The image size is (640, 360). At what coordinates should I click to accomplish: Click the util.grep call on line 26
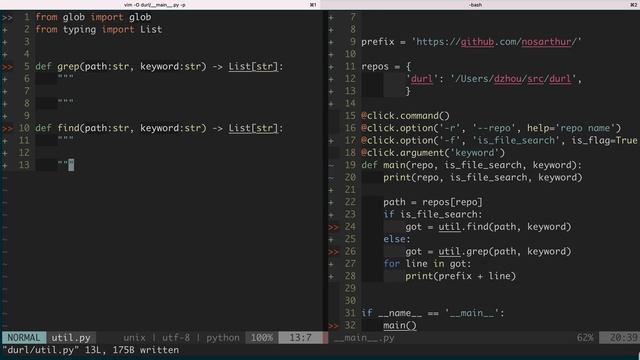pos(505,251)
